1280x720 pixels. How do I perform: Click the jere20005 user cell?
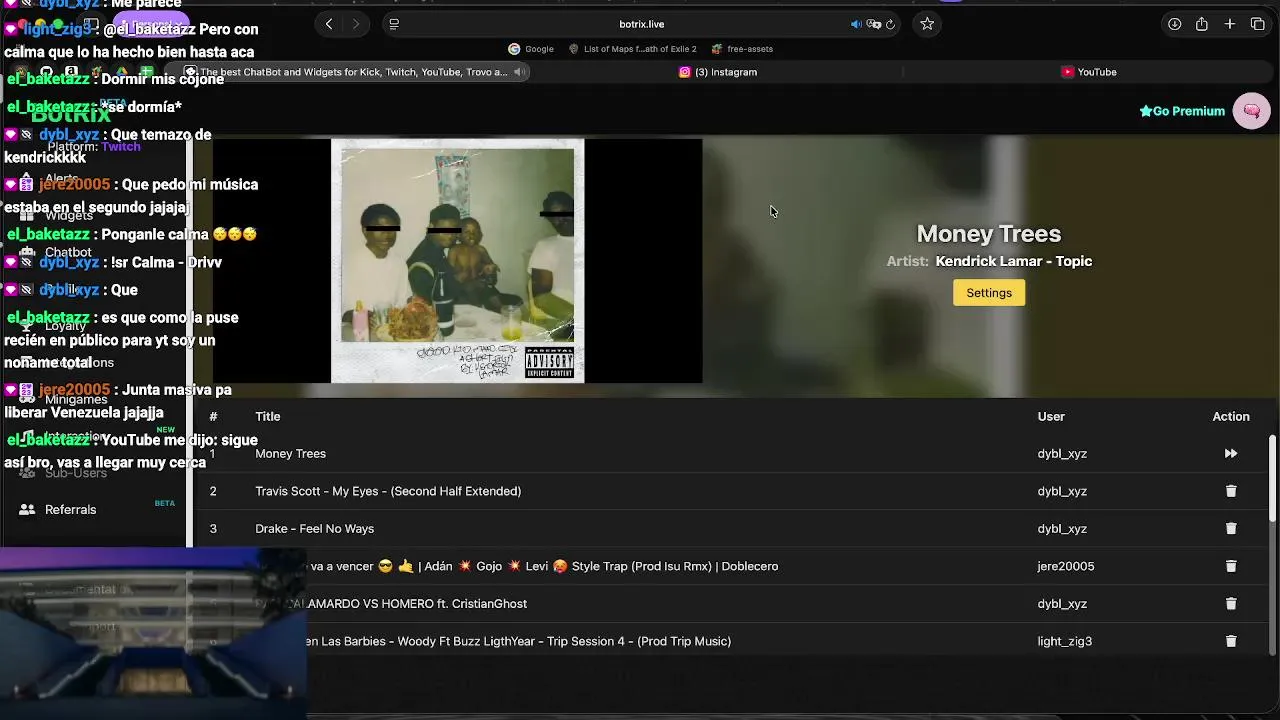(1066, 566)
